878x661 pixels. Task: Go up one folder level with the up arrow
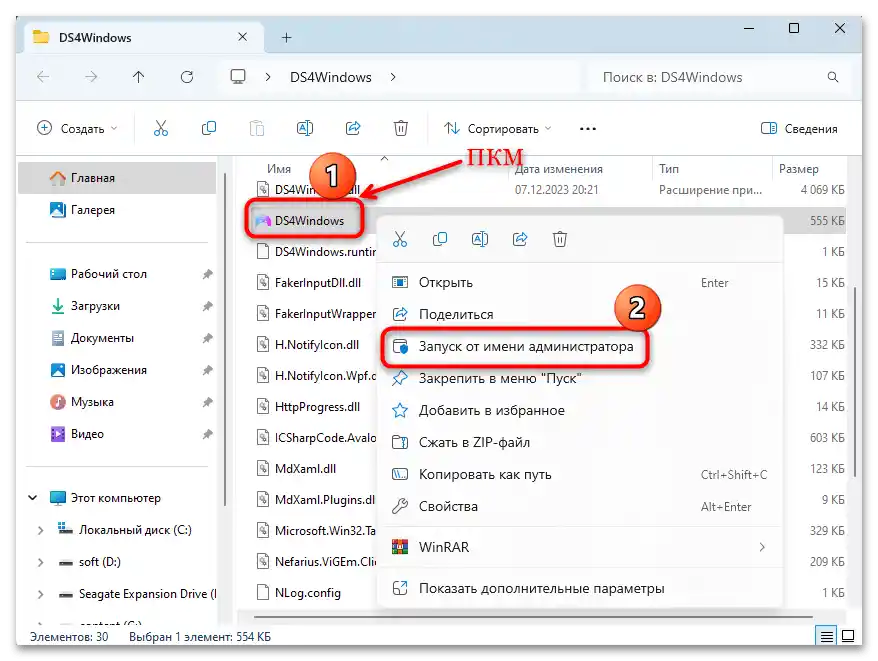click(138, 77)
